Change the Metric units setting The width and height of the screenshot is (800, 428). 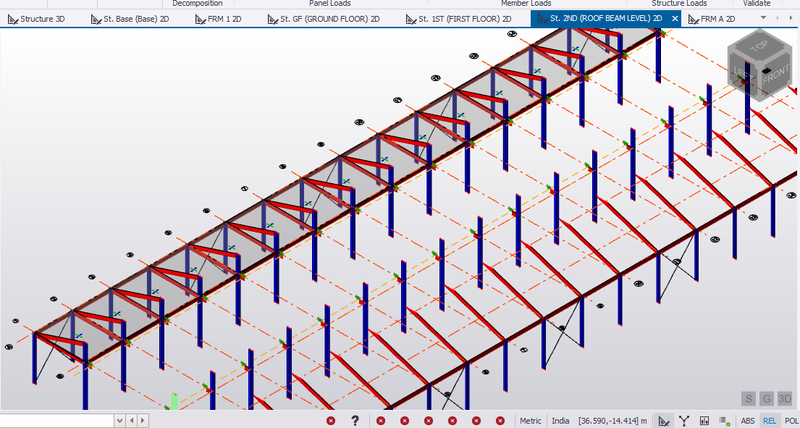point(530,421)
